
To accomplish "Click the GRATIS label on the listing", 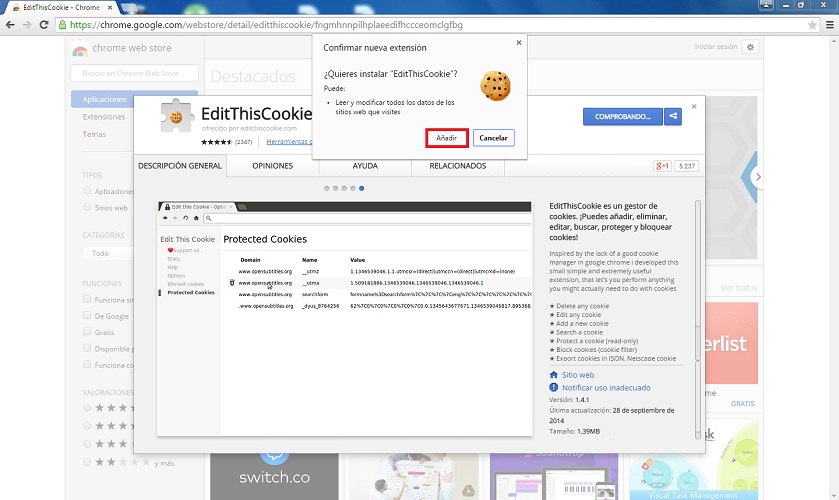I will pyautogui.click(x=743, y=404).
